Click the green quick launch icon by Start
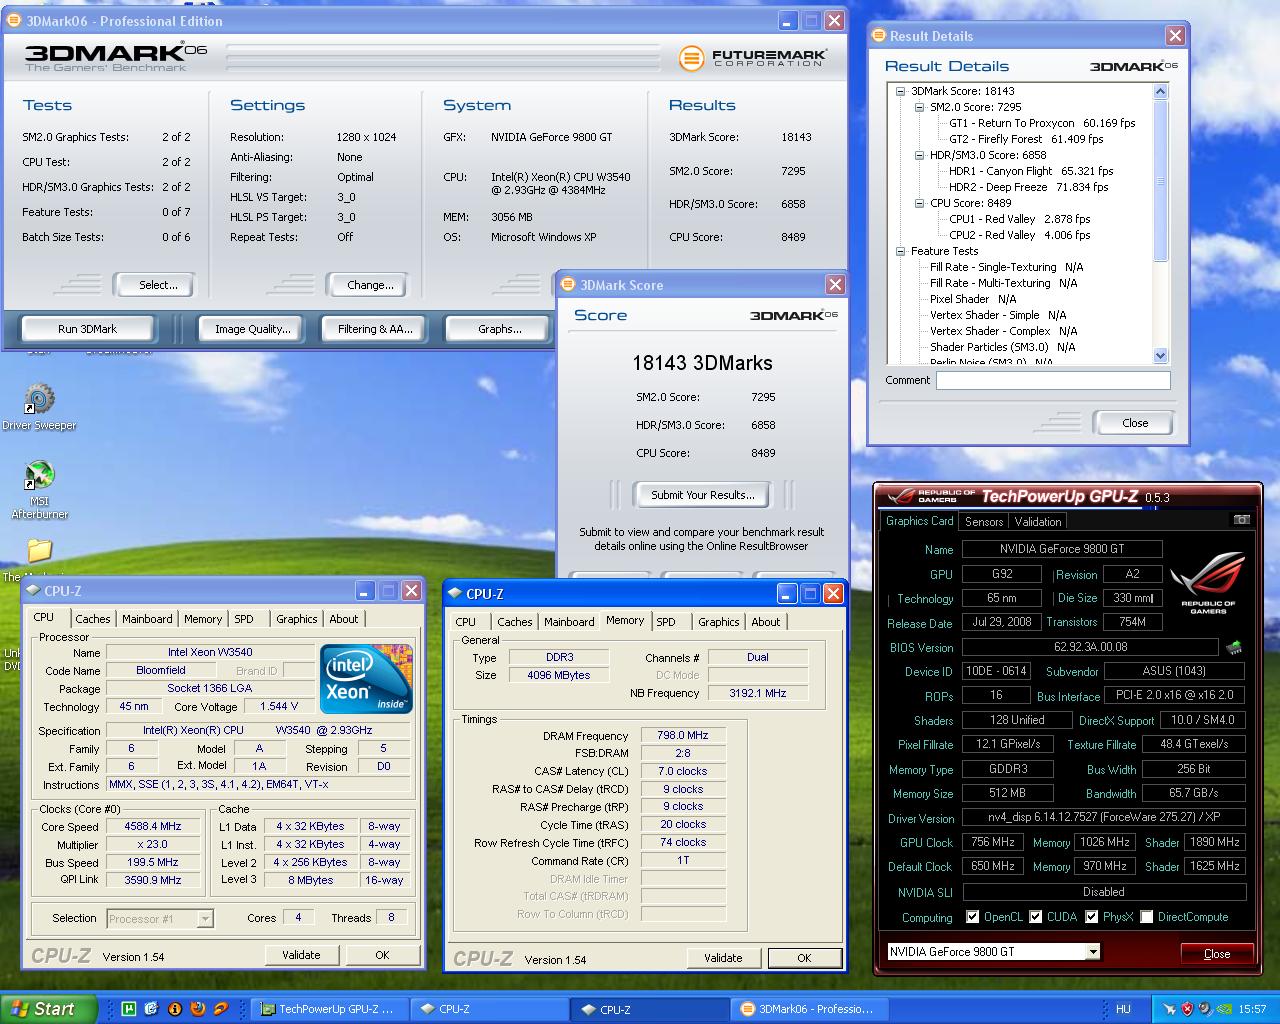Viewport: 1280px width, 1024px height. [128, 1009]
